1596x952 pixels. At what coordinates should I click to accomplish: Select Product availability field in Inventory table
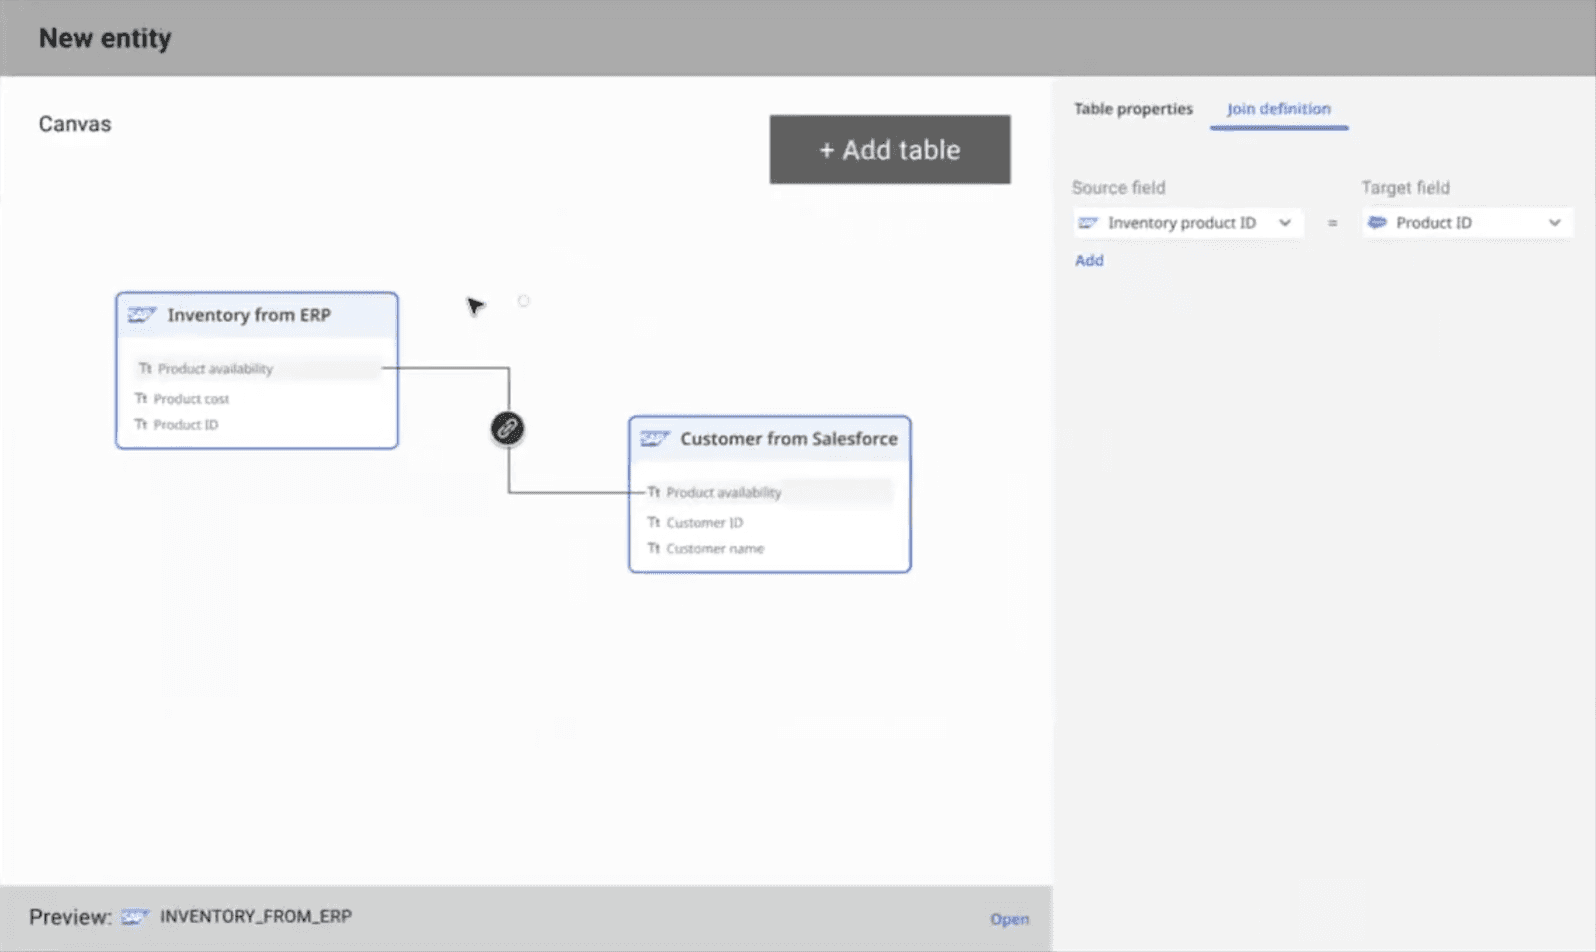[x=258, y=368]
